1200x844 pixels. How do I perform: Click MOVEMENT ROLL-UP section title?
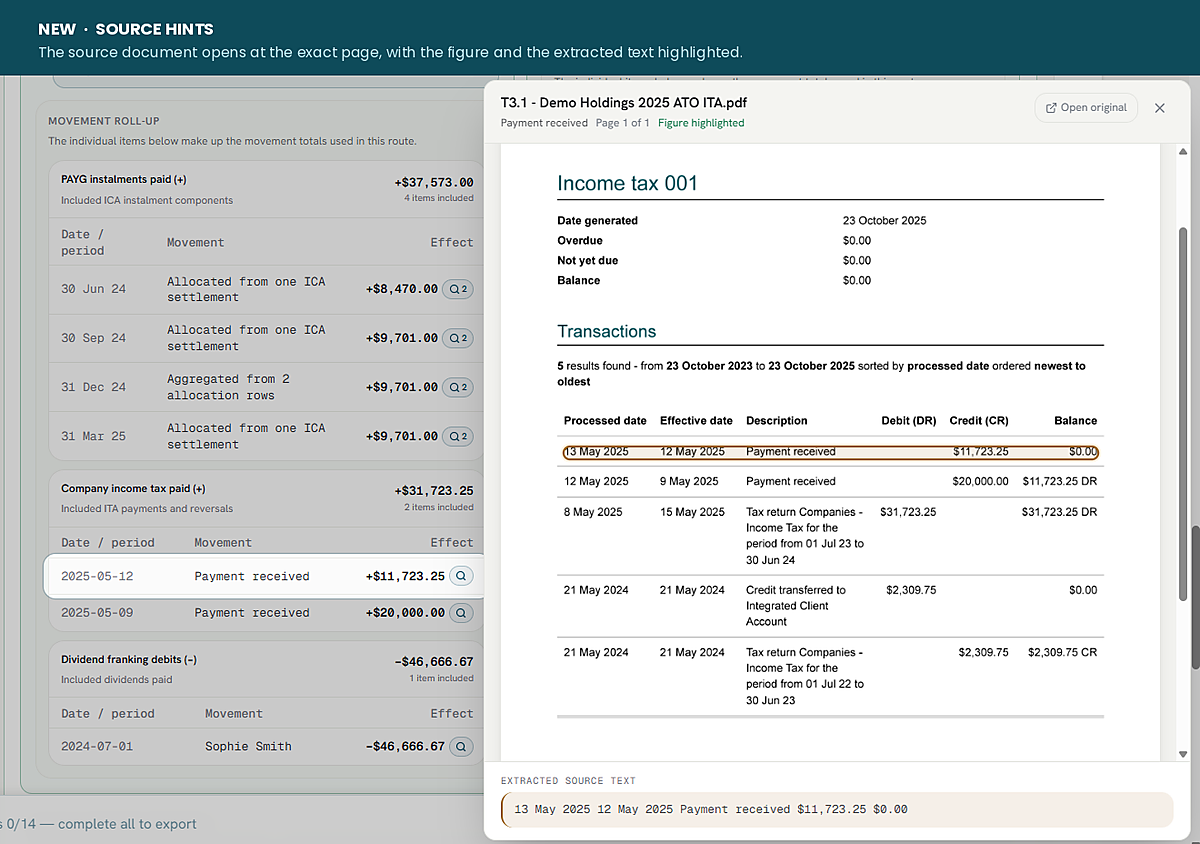pos(103,120)
